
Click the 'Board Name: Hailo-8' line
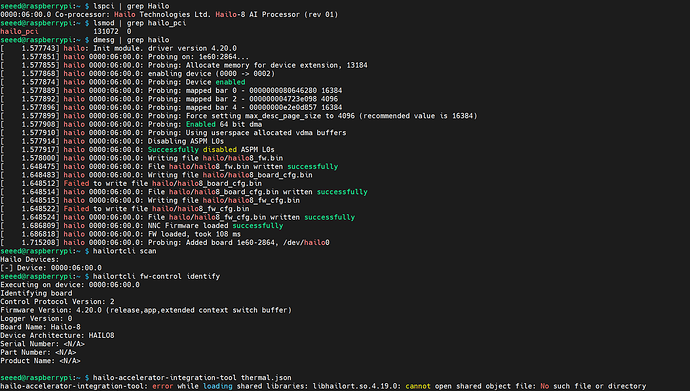pyautogui.click(x=40, y=327)
